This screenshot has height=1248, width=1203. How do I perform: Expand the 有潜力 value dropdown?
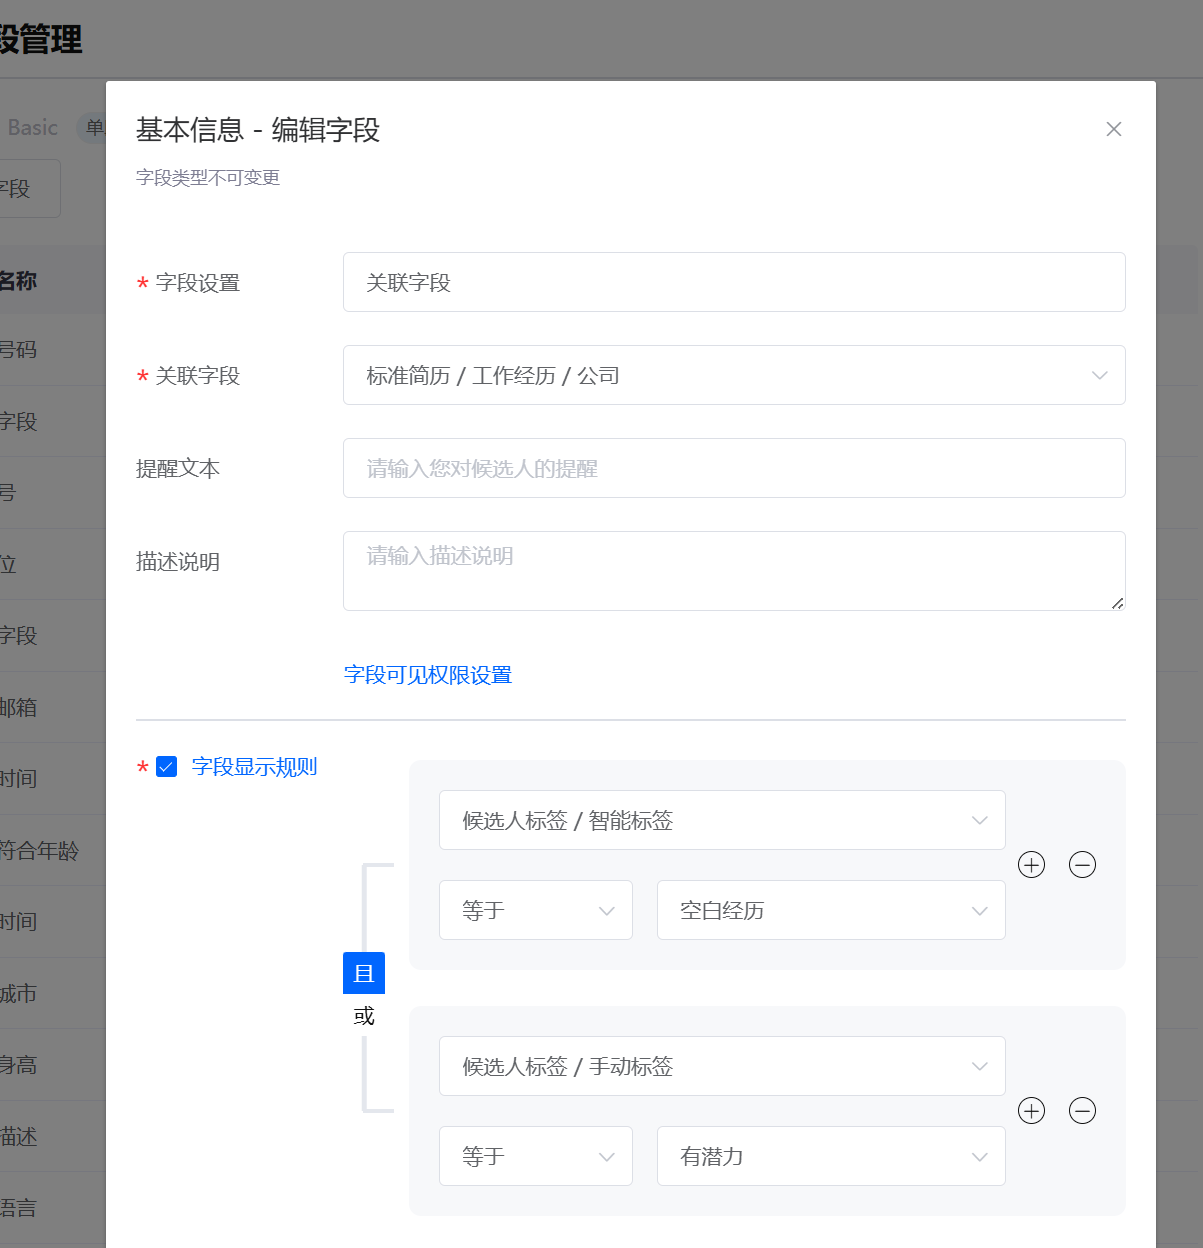click(x=831, y=1156)
